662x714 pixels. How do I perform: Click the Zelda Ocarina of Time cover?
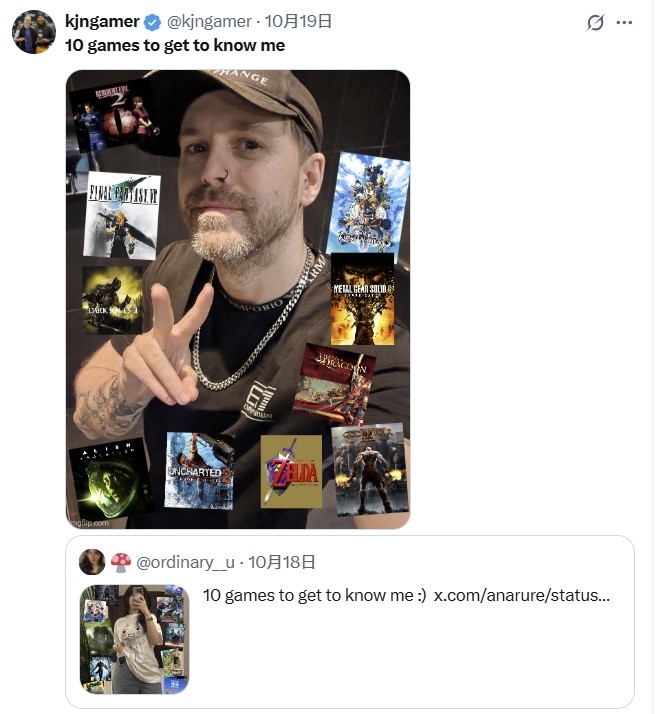(x=291, y=471)
